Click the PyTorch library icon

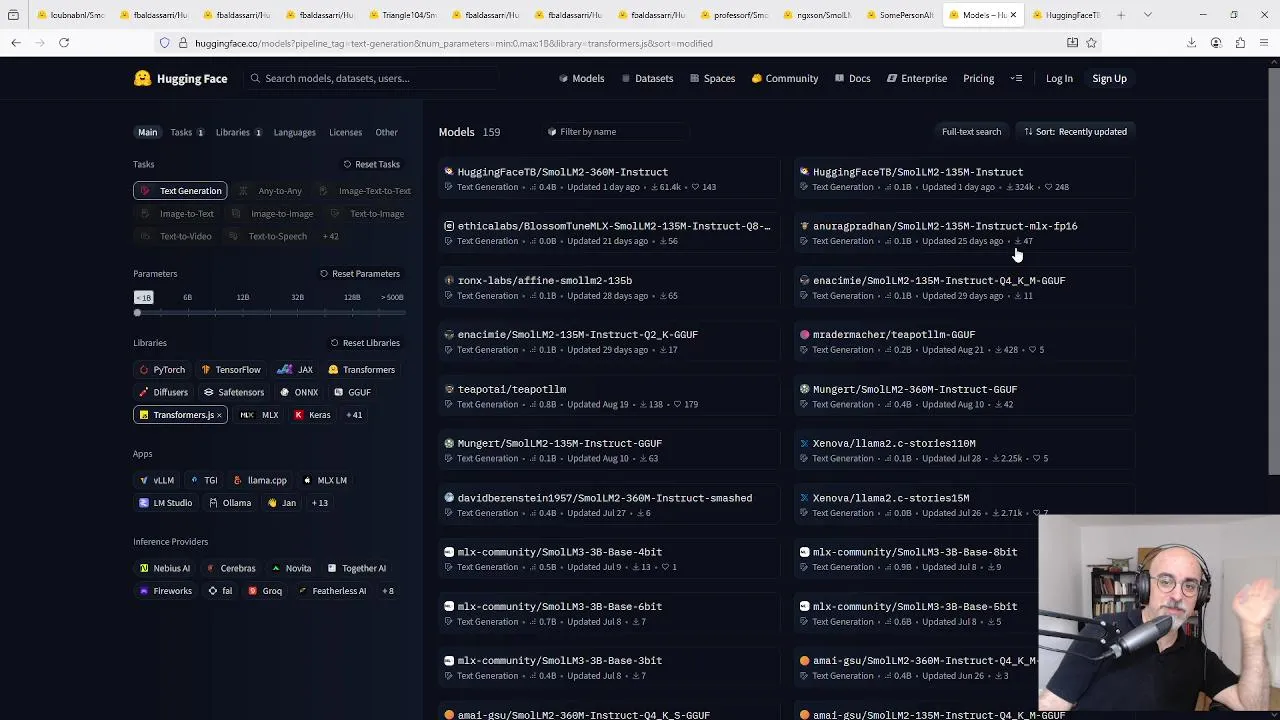[144, 370]
